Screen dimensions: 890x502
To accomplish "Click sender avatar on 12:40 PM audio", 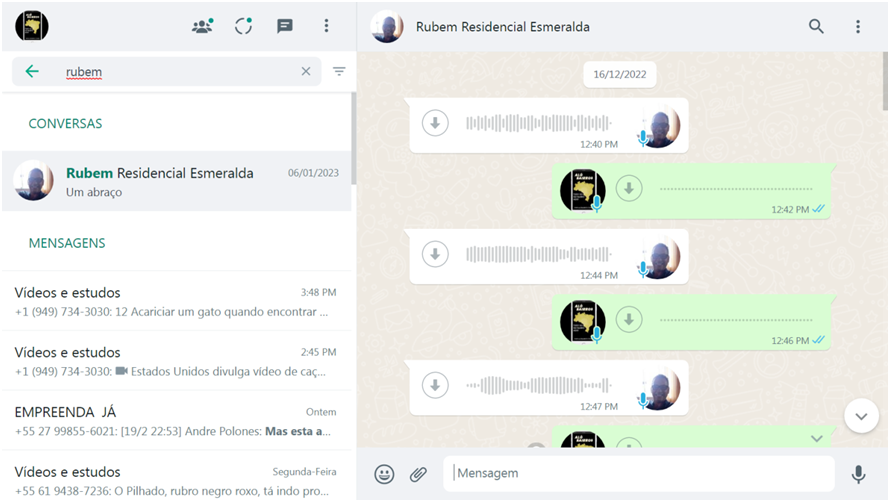I will point(659,126).
